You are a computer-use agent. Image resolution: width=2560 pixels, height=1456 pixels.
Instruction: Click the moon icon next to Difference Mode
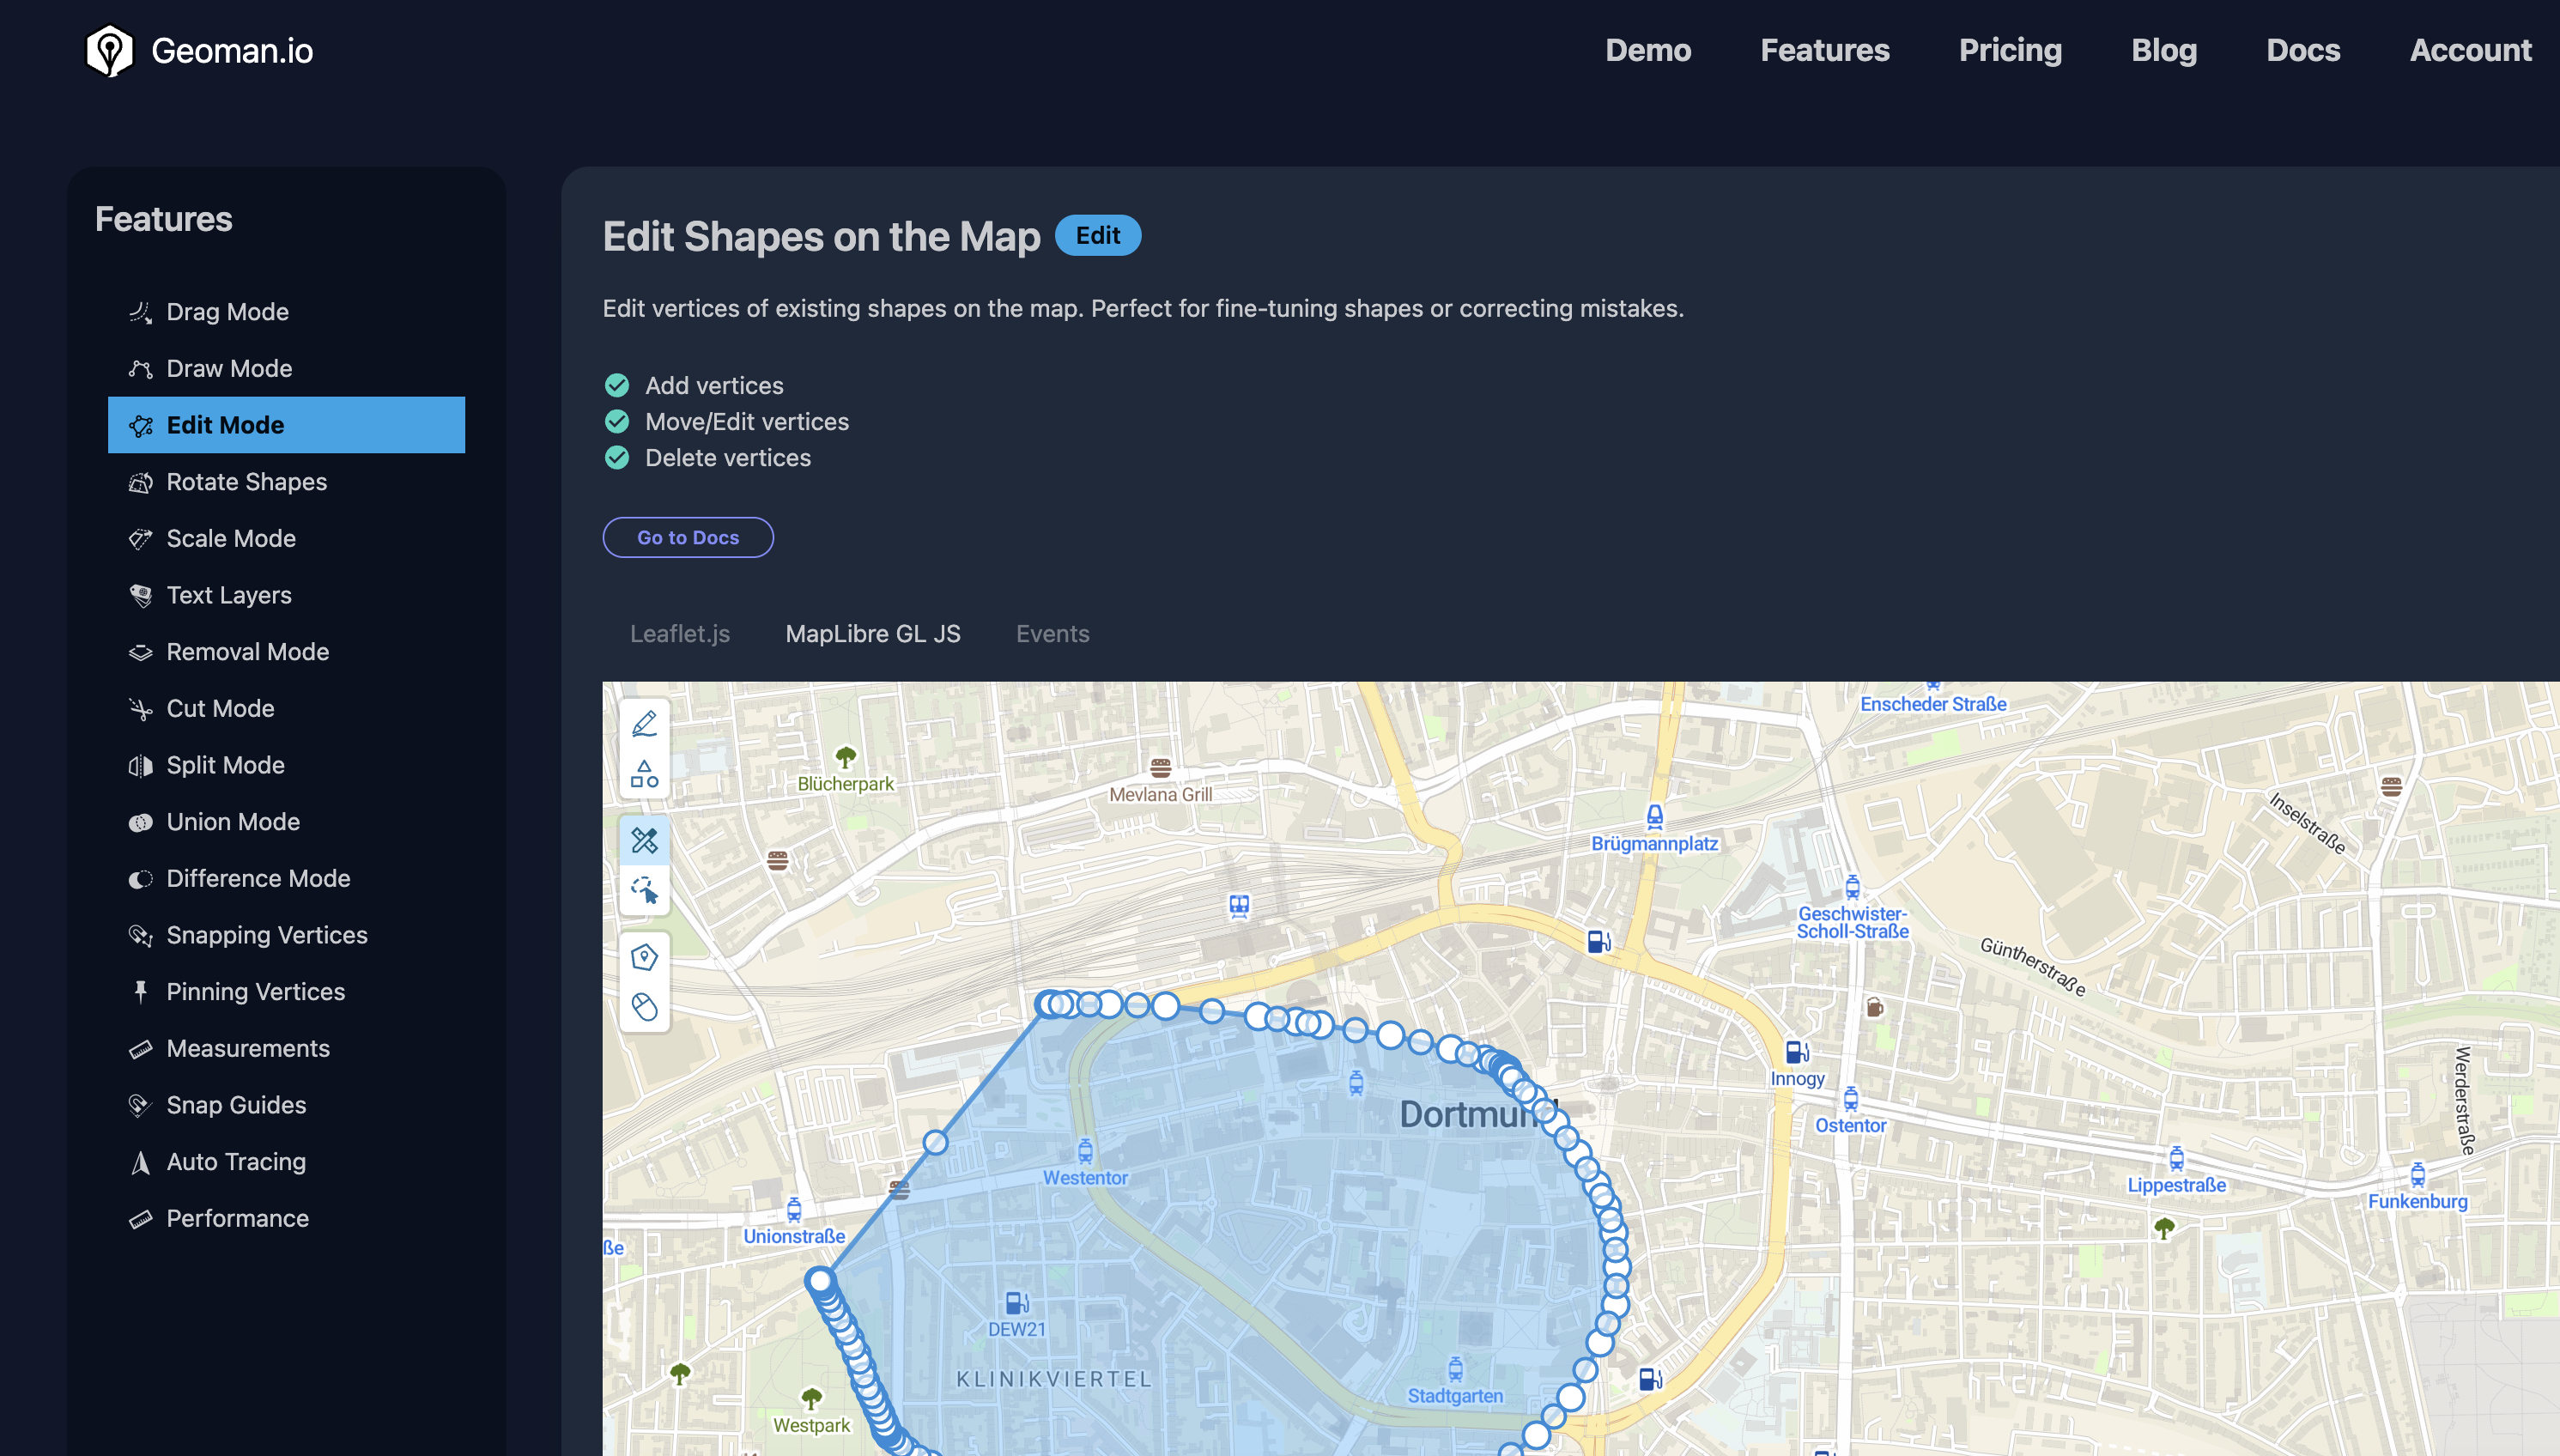click(141, 878)
